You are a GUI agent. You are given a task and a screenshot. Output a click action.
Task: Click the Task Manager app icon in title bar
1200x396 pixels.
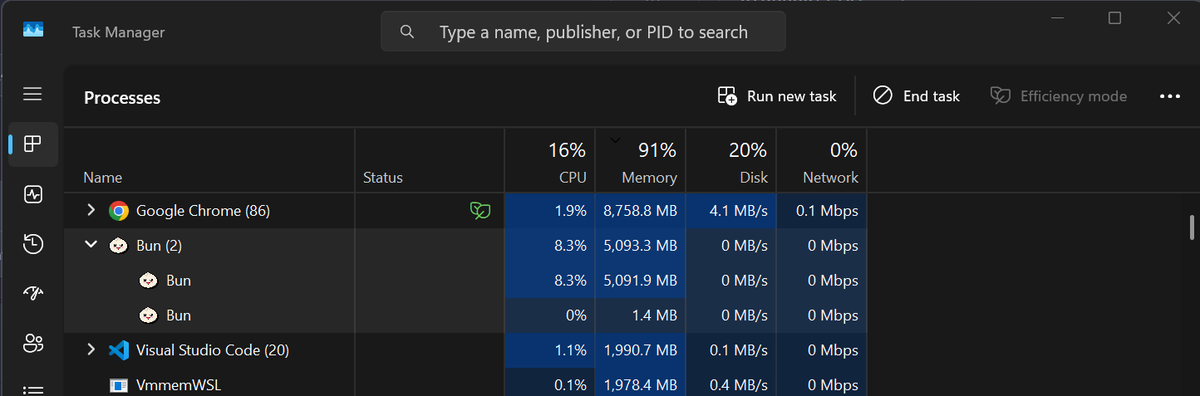(33, 31)
